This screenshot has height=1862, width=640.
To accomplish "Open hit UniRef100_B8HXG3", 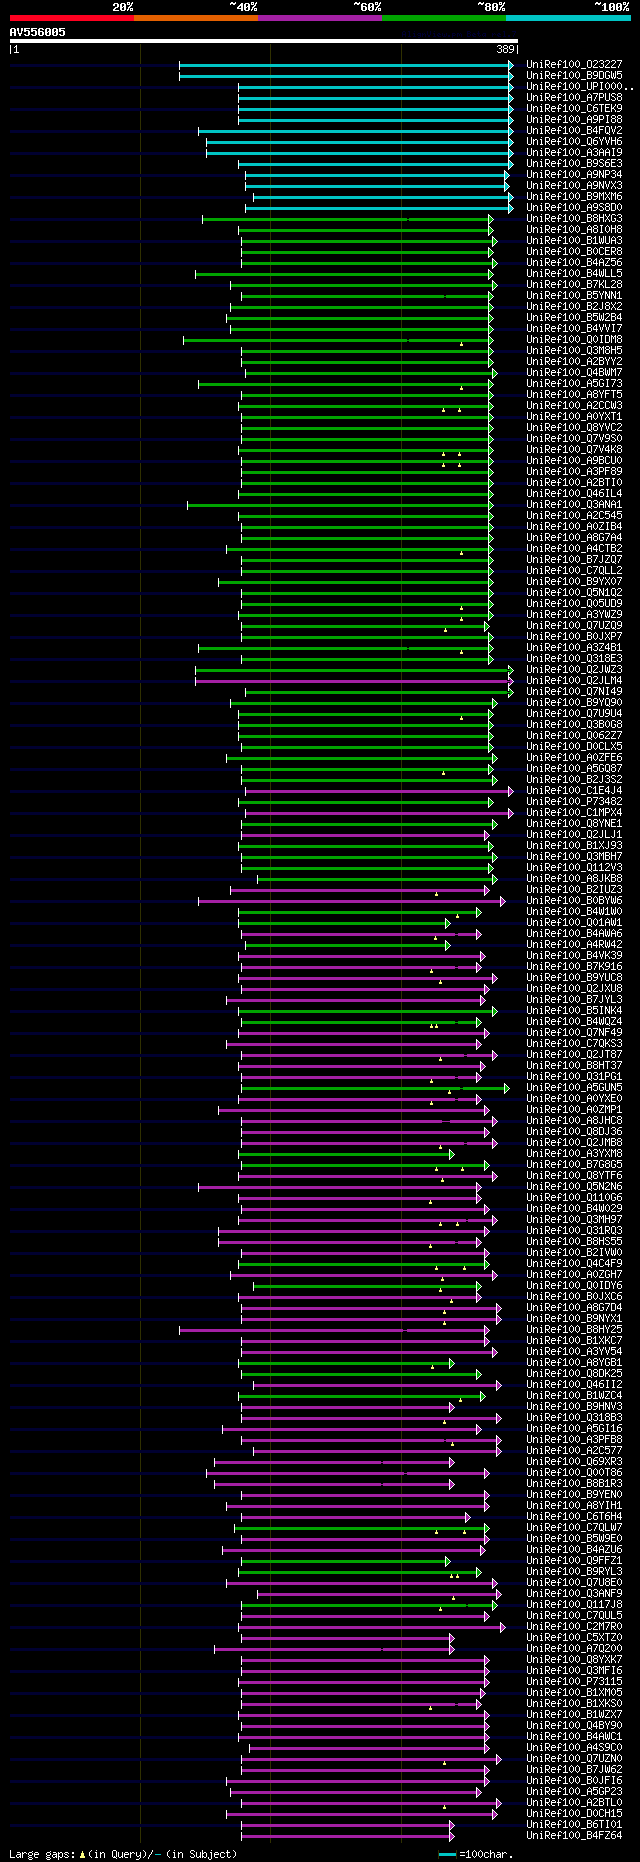I will point(574,218).
